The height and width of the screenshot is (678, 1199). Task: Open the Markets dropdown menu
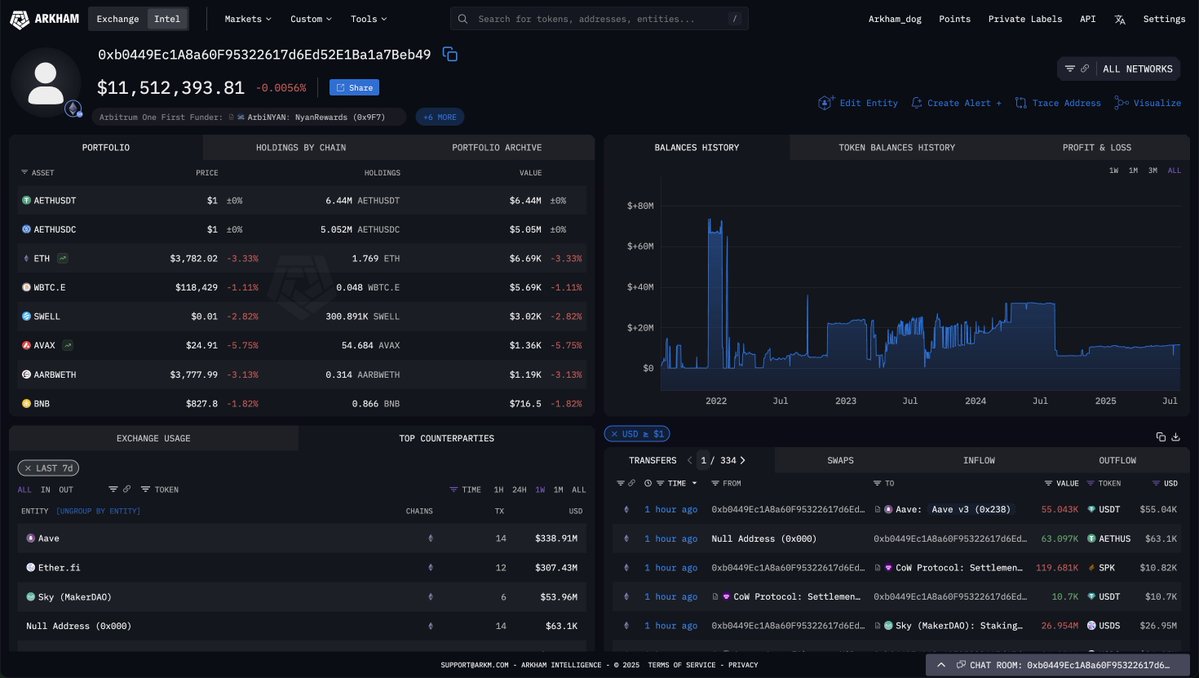248,19
